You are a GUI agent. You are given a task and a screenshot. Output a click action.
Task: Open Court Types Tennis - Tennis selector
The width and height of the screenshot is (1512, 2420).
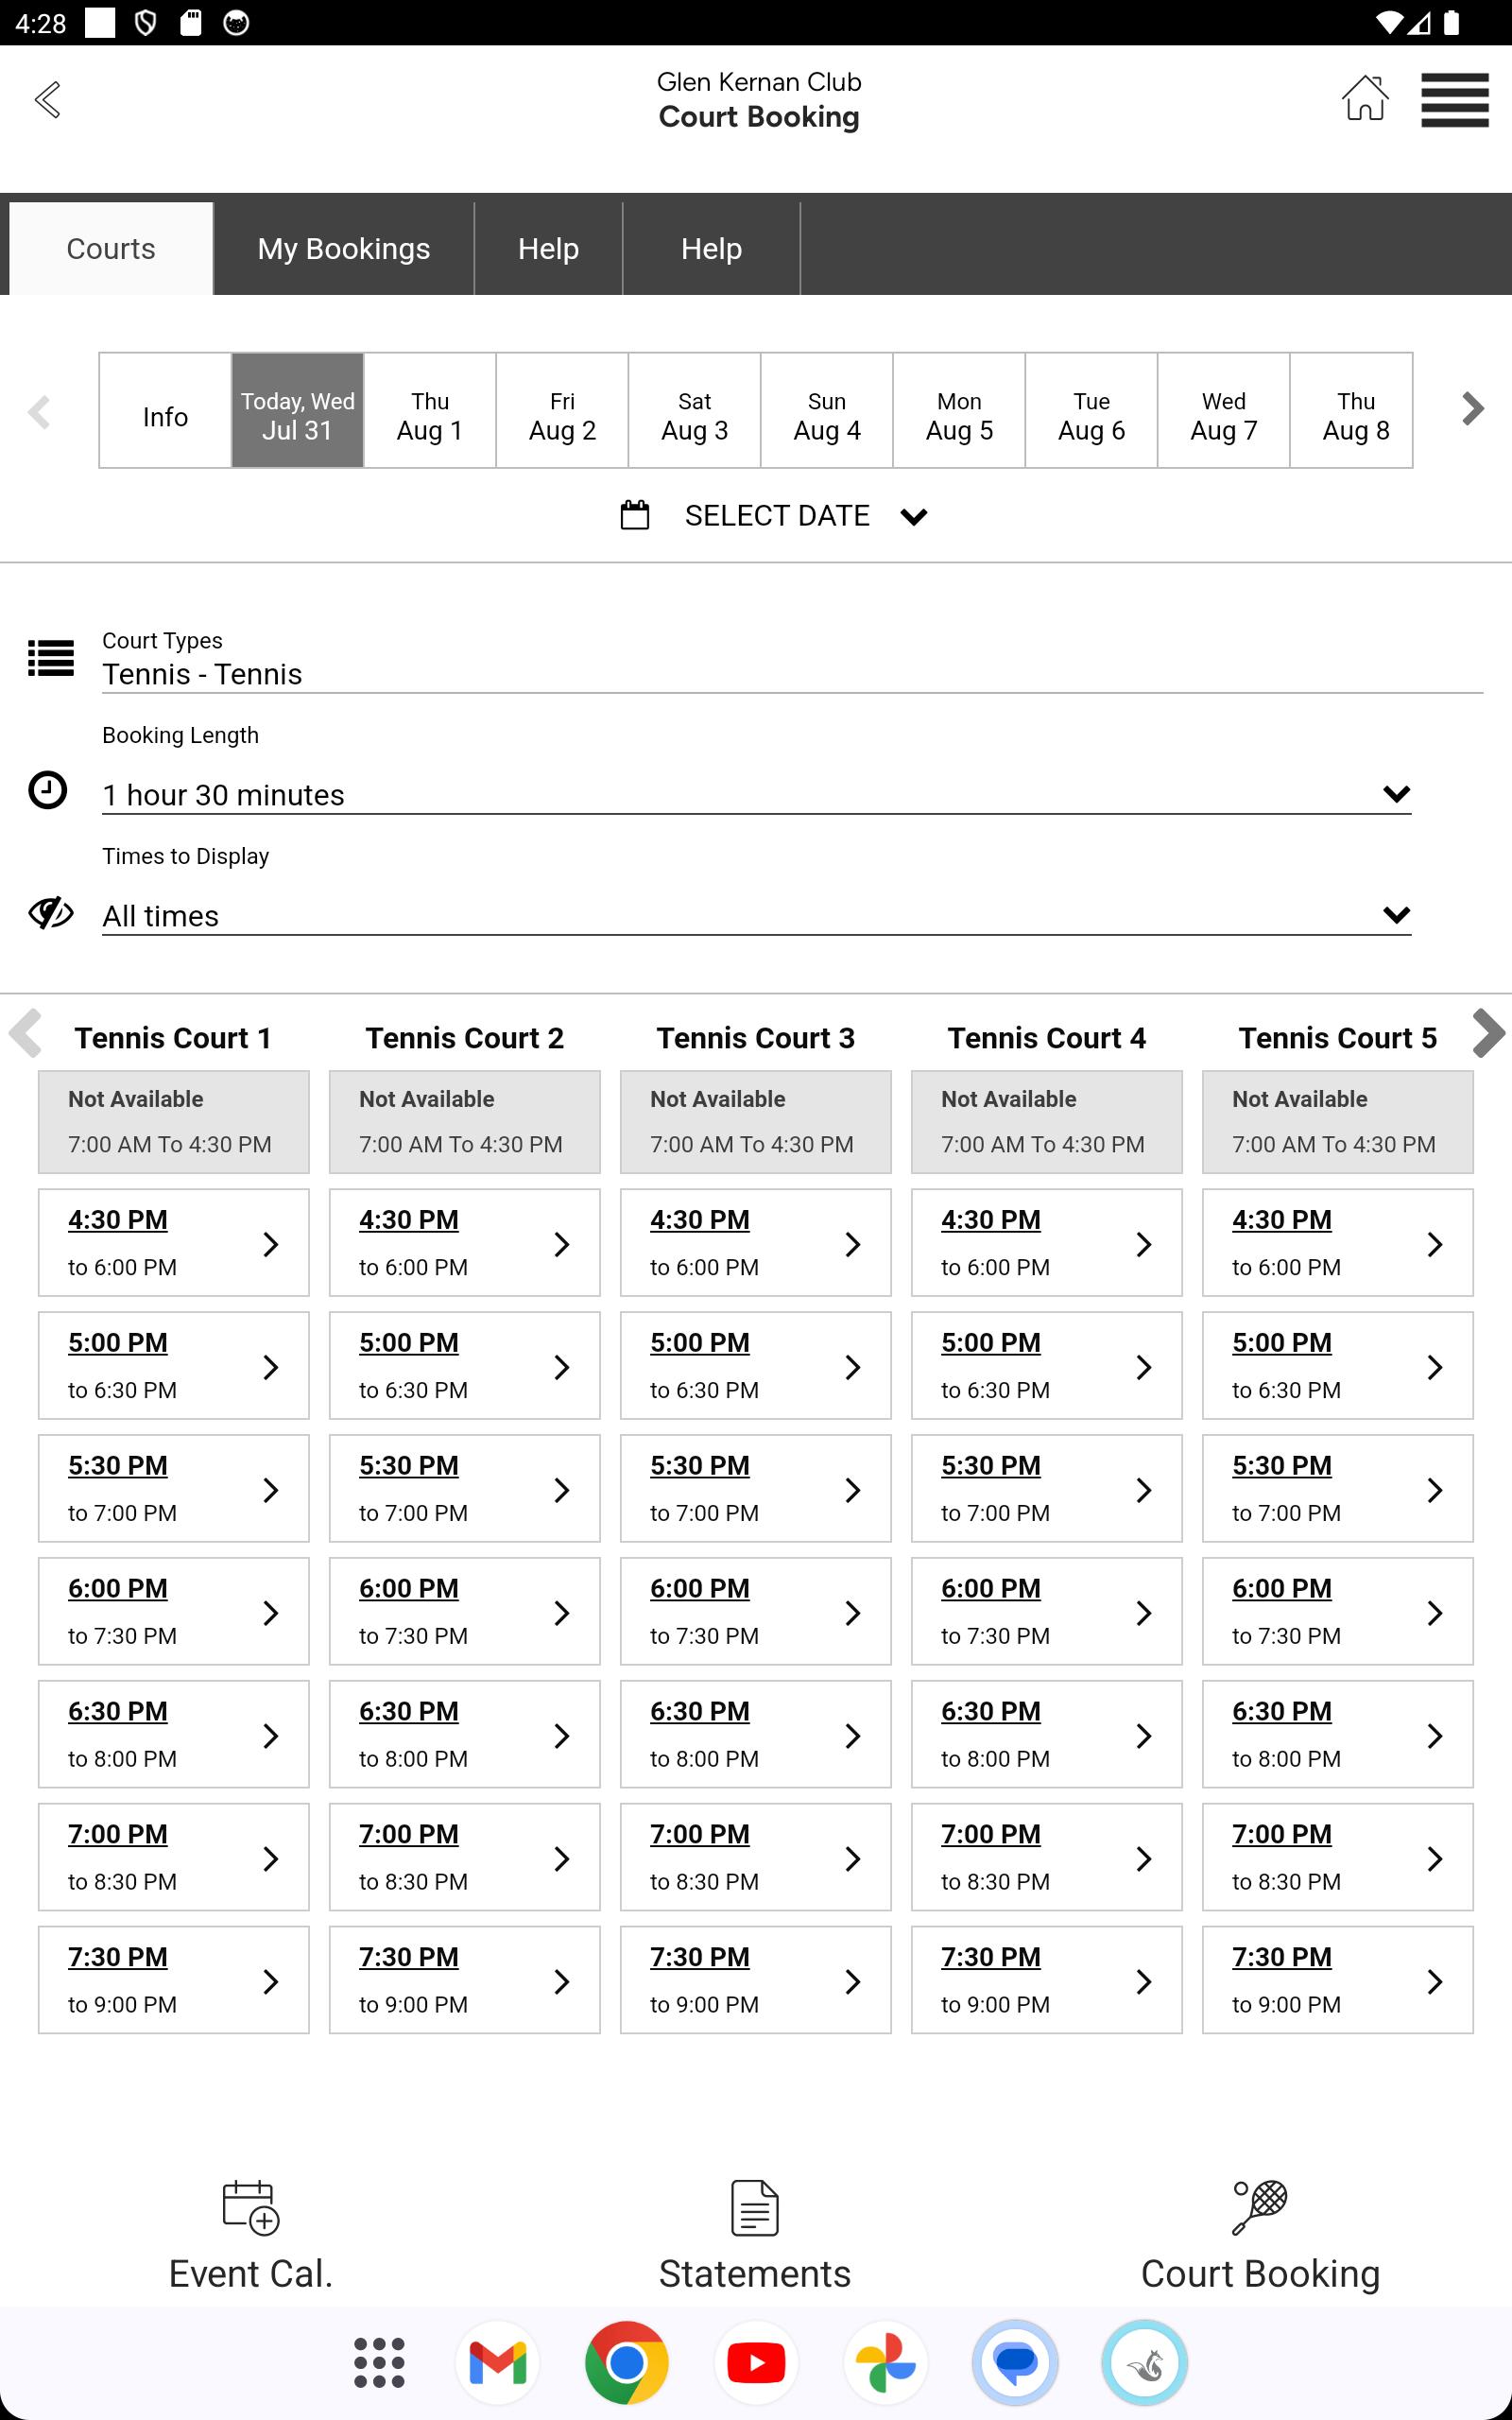(x=792, y=674)
